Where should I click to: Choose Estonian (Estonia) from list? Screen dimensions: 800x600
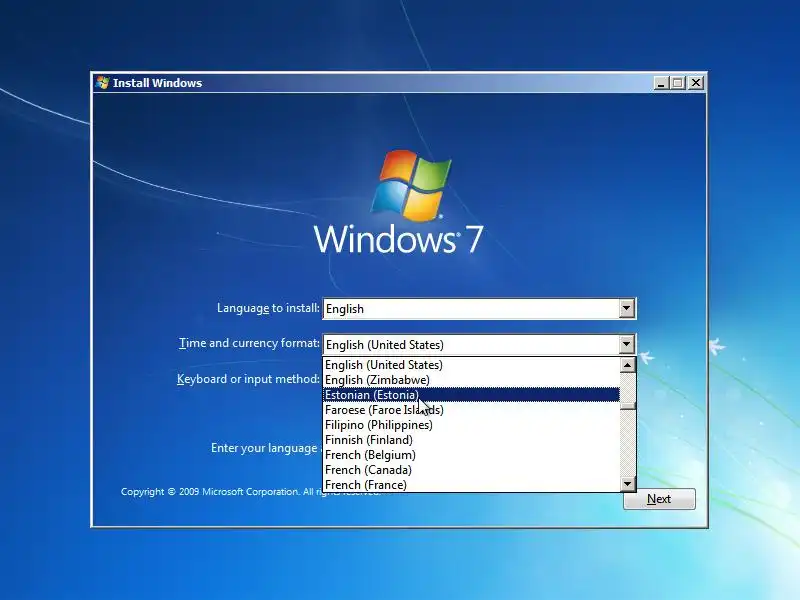click(471, 395)
